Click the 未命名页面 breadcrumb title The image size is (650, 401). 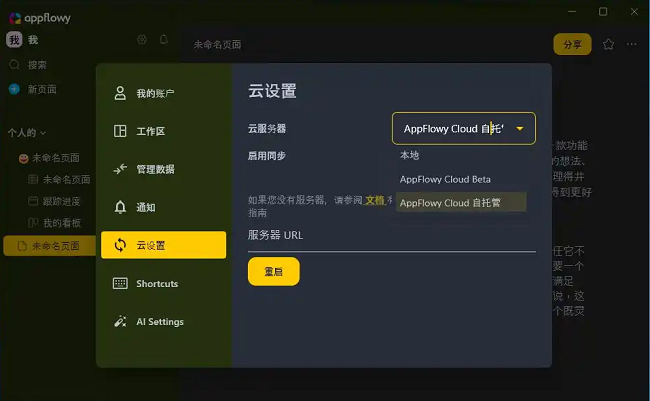(218, 44)
